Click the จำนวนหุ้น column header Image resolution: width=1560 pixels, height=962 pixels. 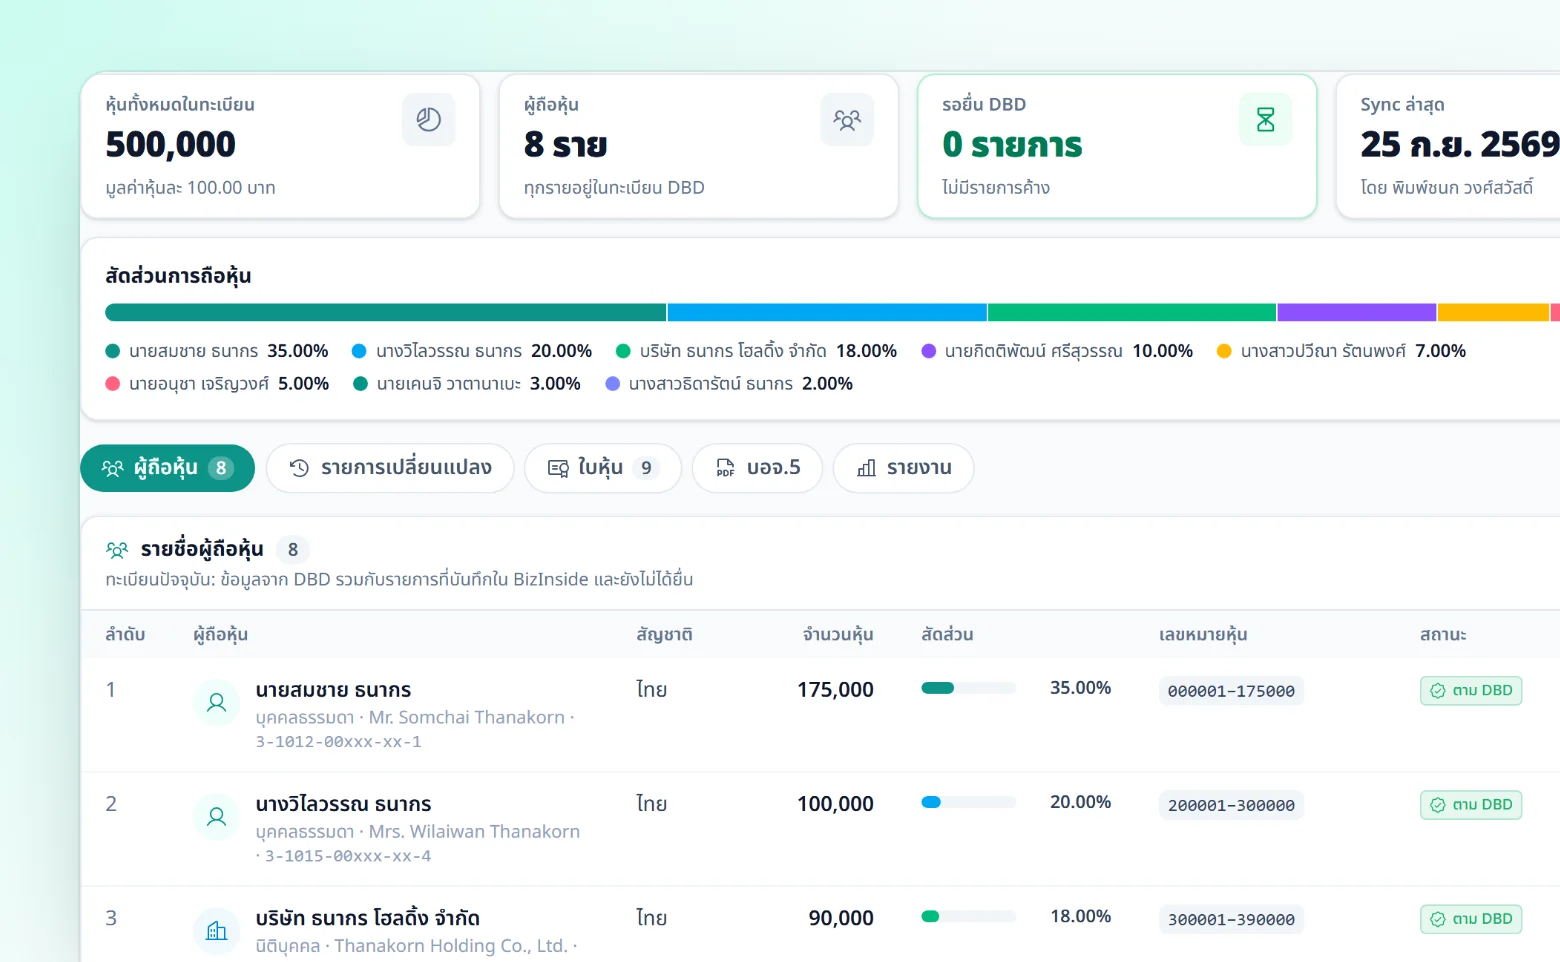838,635
